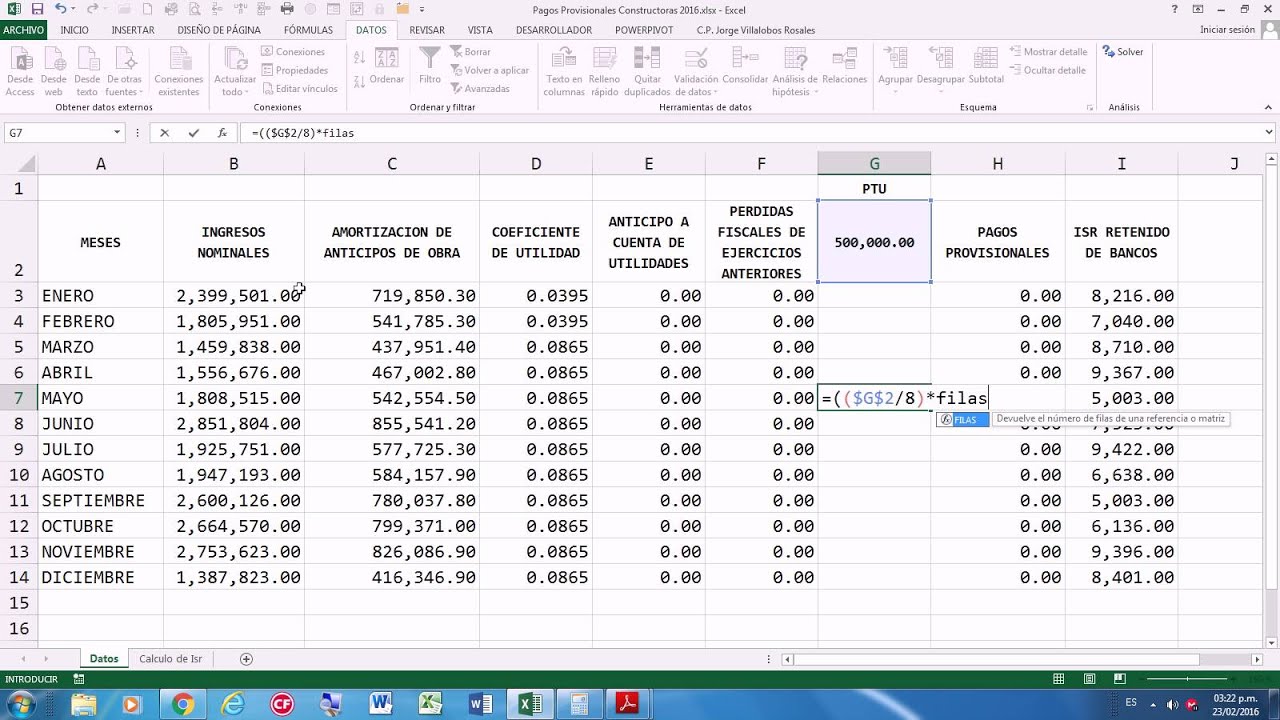Add a new sheet with plus button
The image size is (1280, 720).
pyautogui.click(x=246, y=659)
